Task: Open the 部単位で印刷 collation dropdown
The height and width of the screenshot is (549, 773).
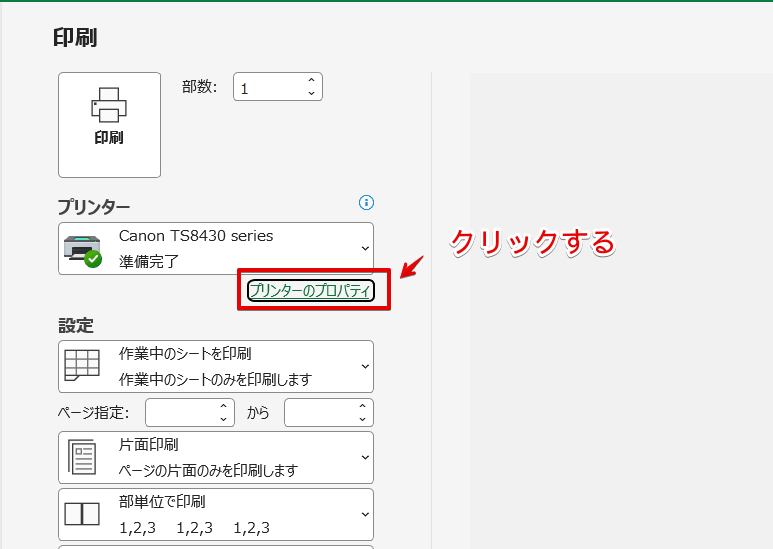Action: click(216, 515)
